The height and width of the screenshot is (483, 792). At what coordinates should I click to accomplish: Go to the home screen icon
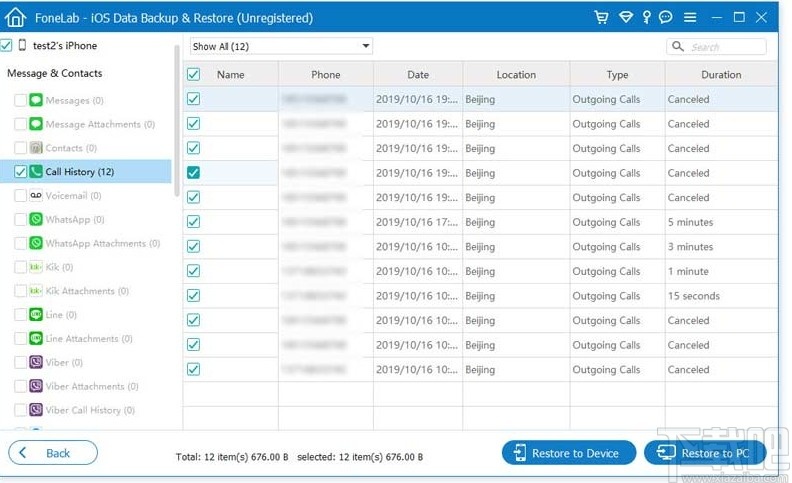(x=15, y=17)
